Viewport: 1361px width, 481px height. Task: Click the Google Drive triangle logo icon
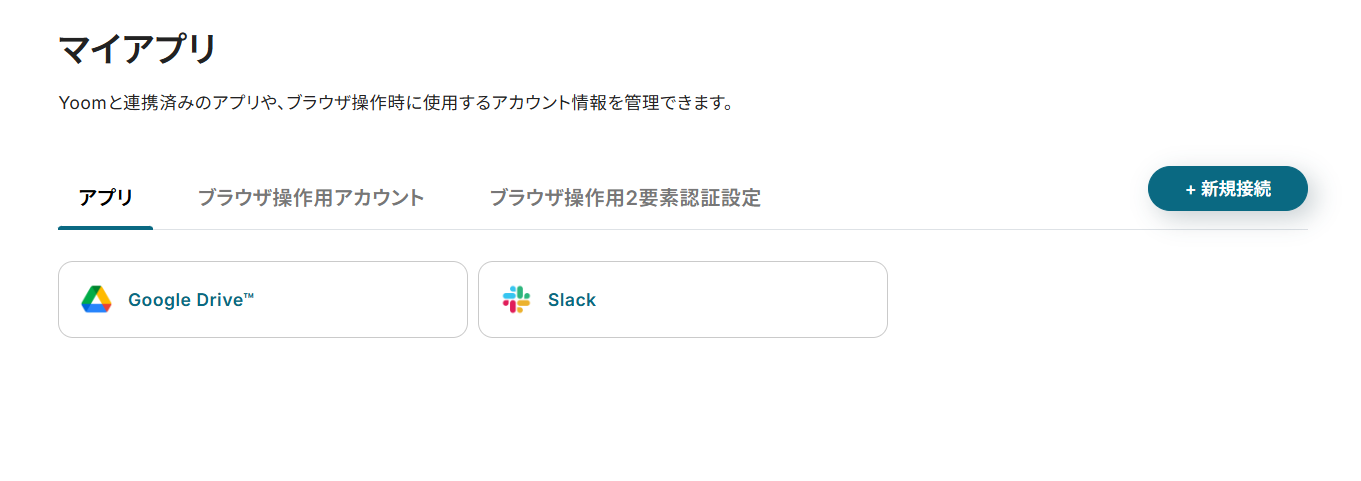[x=96, y=300]
